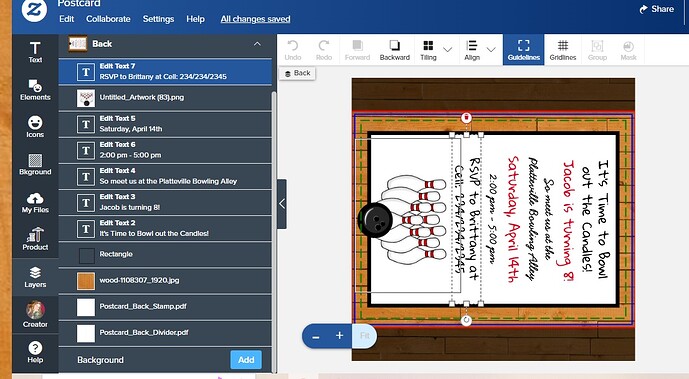The height and width of the screenshot is (379, 689).
Task: Open the Text tool in sidebar
Action: click(35, 52)
